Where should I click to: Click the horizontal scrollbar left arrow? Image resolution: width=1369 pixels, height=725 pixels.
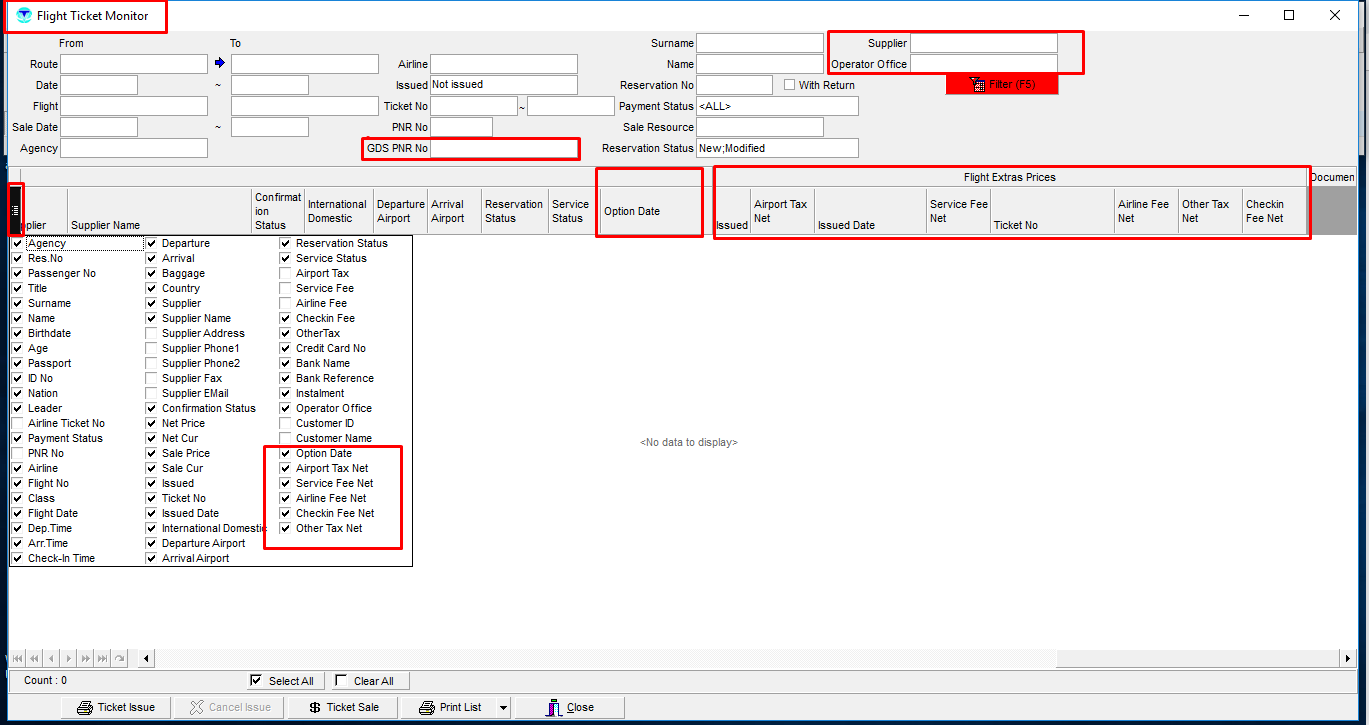coord(147,658)
